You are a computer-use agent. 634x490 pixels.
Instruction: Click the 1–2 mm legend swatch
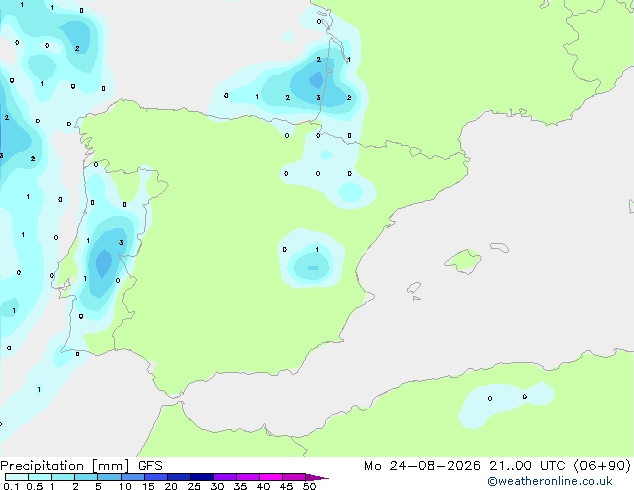63,477
